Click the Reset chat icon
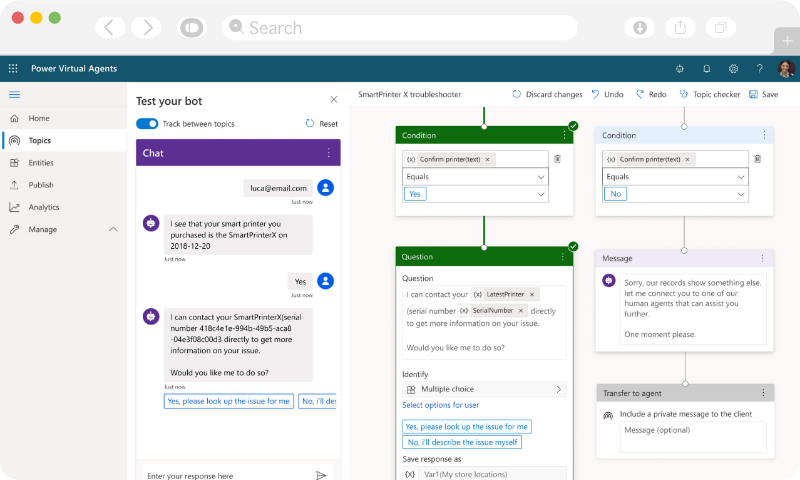Viewport: 800px width, 480px height. click(310, 124)
